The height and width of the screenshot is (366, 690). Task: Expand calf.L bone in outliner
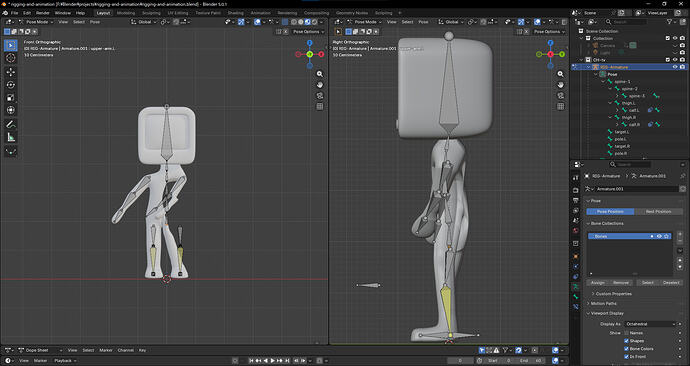[x=617, y=110]
